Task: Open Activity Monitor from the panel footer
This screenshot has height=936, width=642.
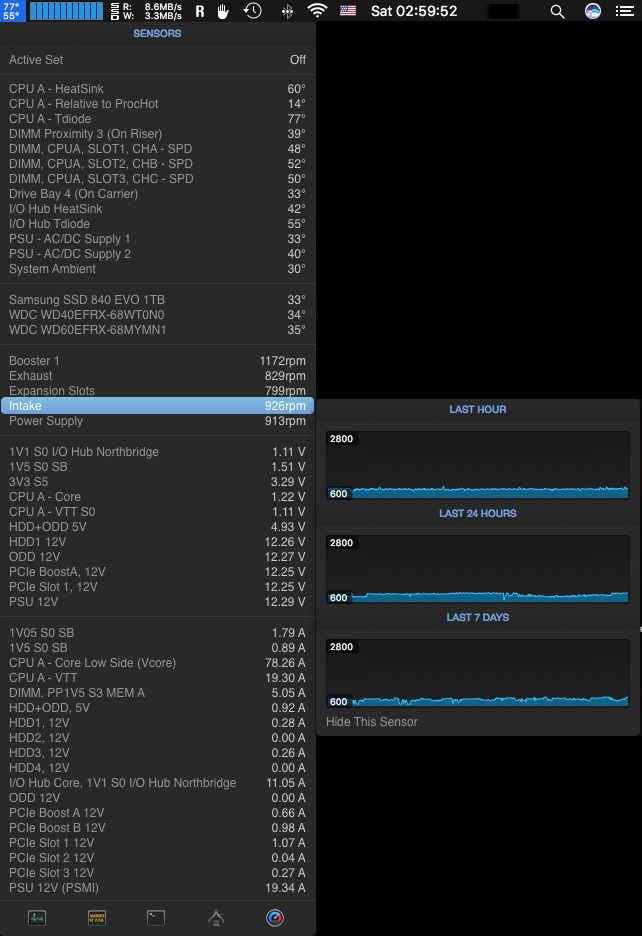Action: [x=37, y=917]
